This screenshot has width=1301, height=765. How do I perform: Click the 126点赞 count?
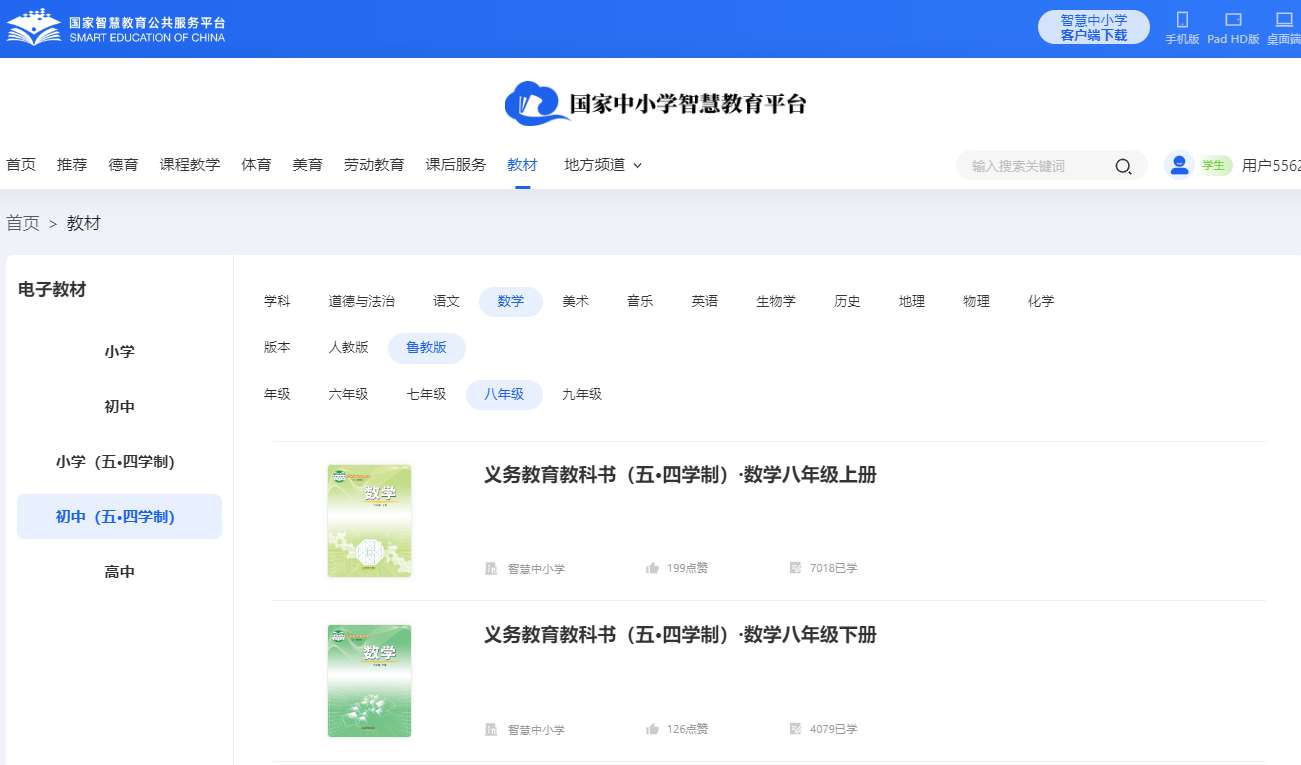[687, 729]
